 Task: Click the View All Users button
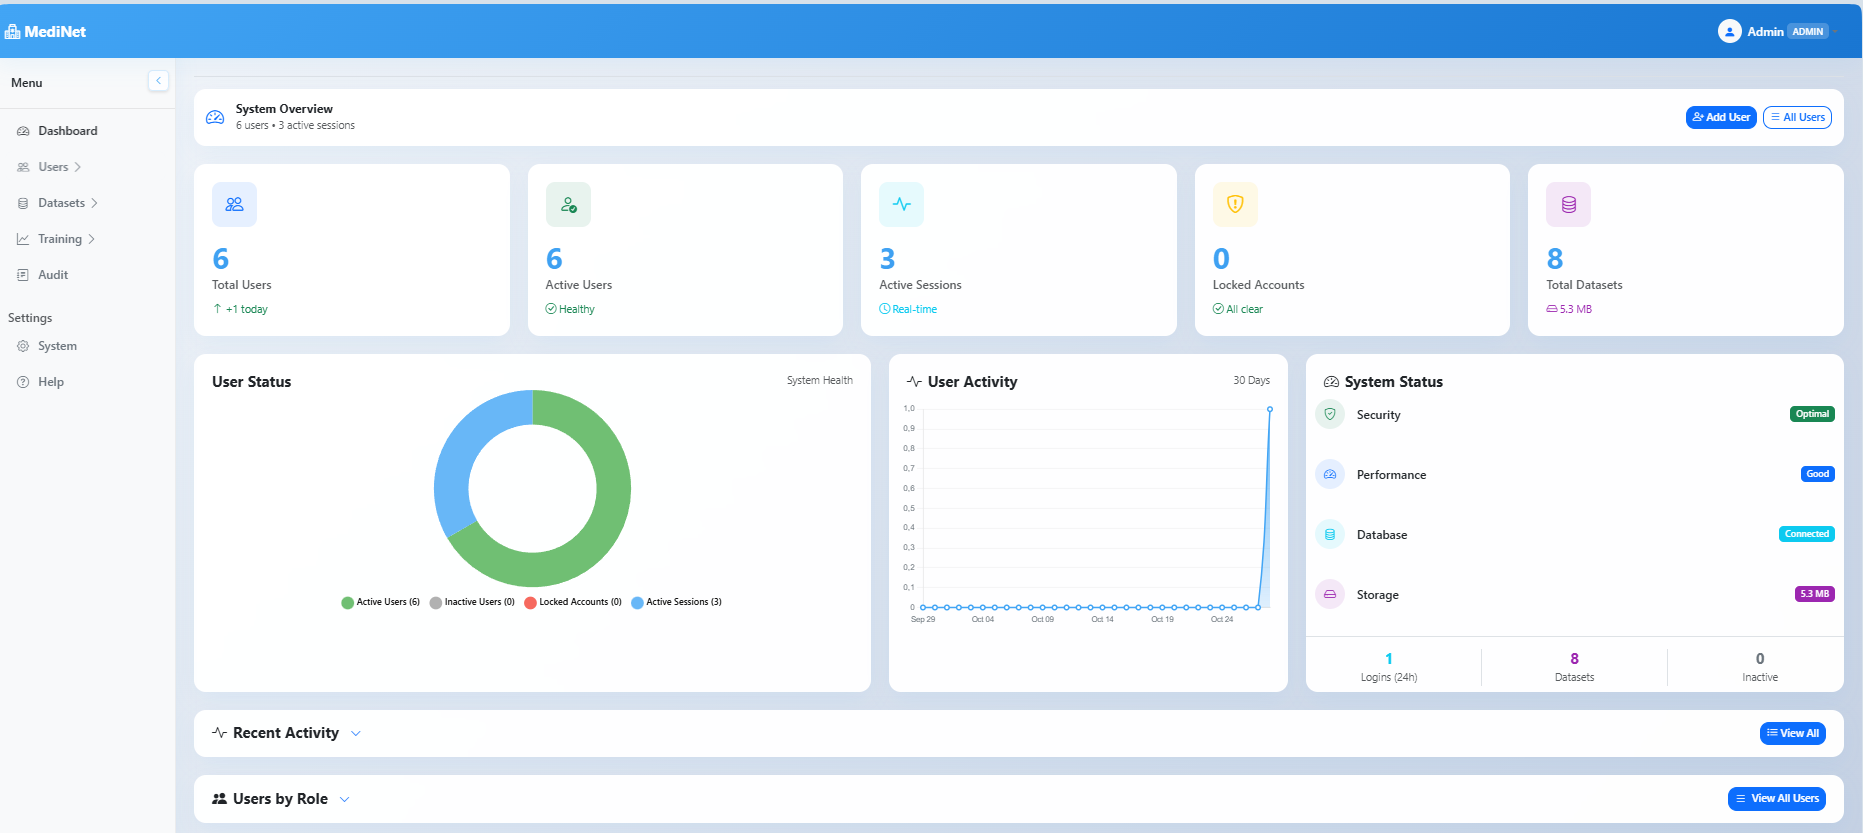click(x=1777, y=799)
